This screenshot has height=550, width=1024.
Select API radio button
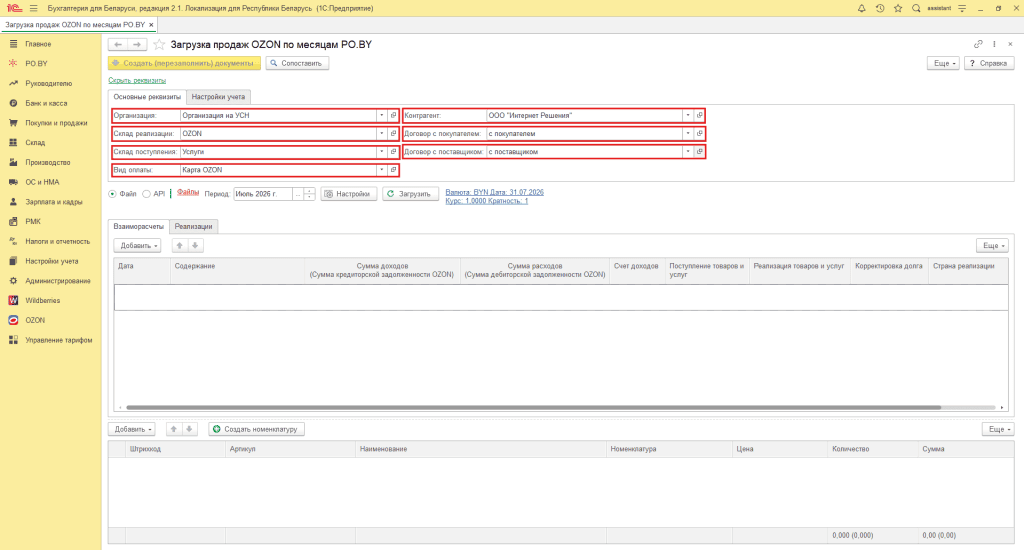point(146,194)
